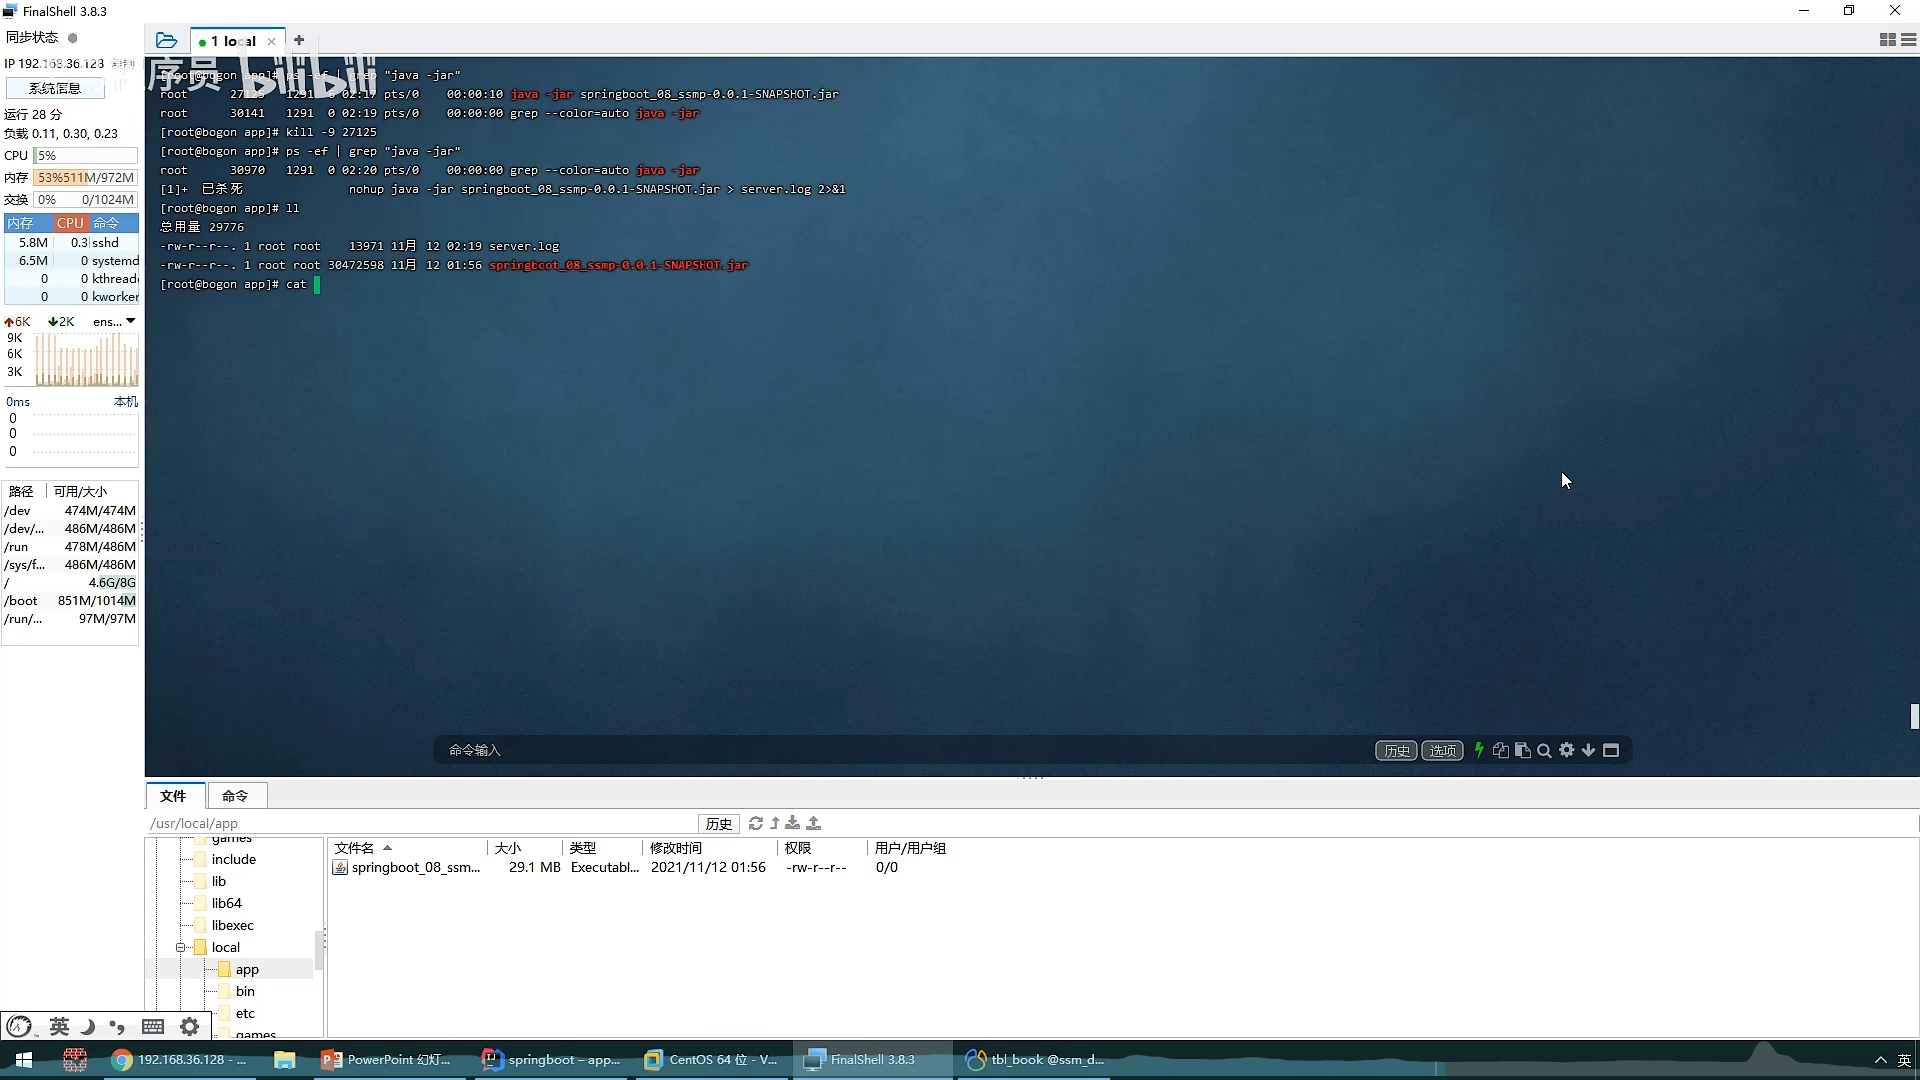Sort files by the 文件名 column
The height and width of the screenshot is (1080, 1920).
tap(354, 848)
